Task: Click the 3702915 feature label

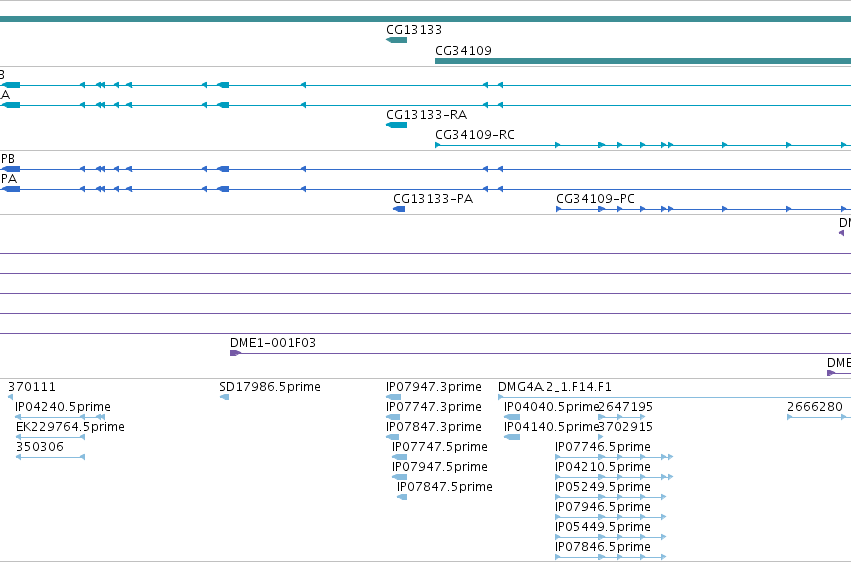Action: [x=625, y=427]
